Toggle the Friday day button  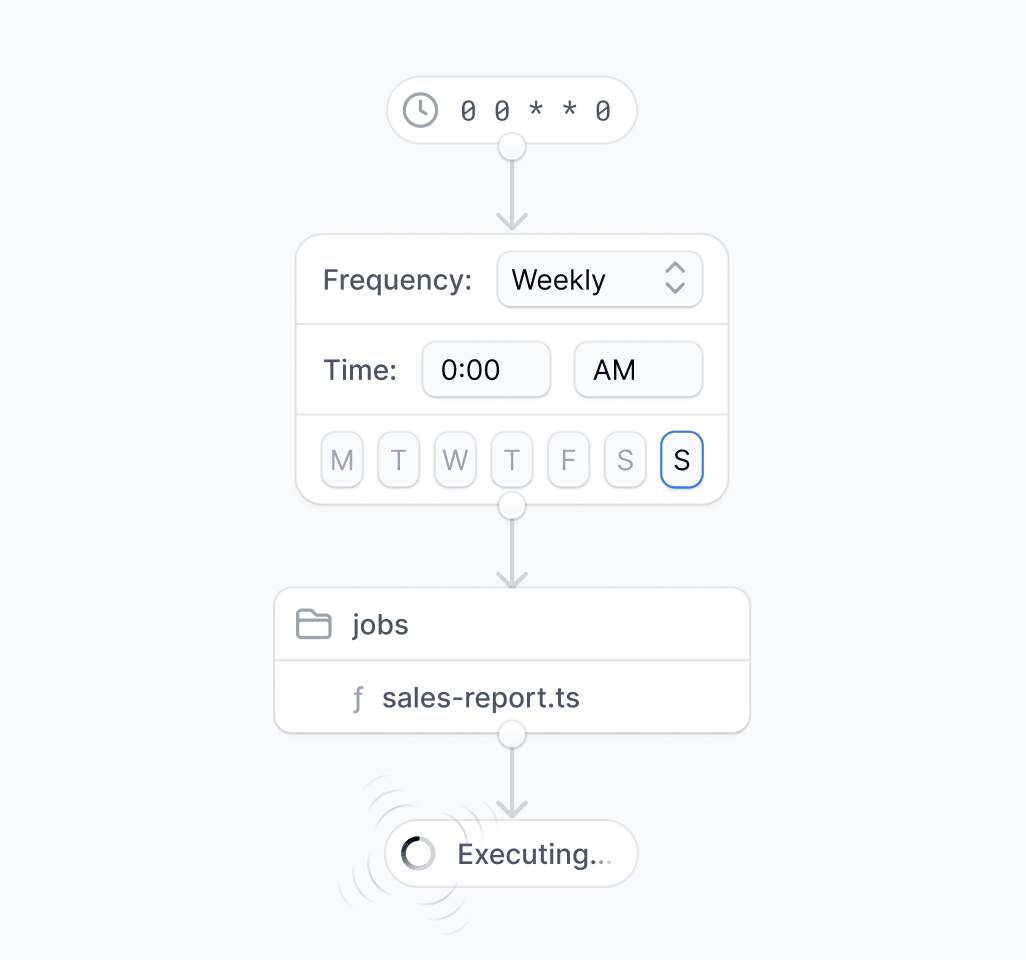pos(569,459)
